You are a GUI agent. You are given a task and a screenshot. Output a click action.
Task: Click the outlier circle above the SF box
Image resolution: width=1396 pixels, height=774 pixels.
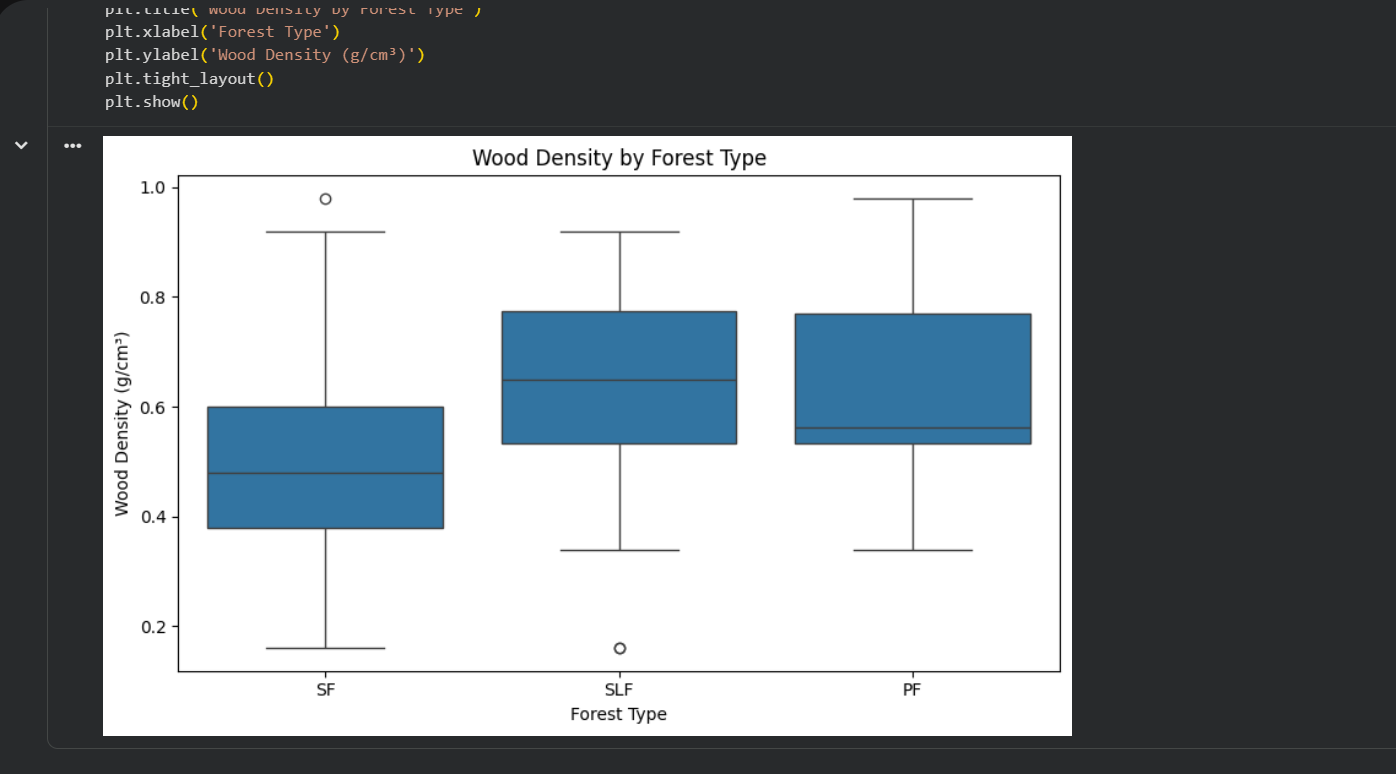click(326, 197)
